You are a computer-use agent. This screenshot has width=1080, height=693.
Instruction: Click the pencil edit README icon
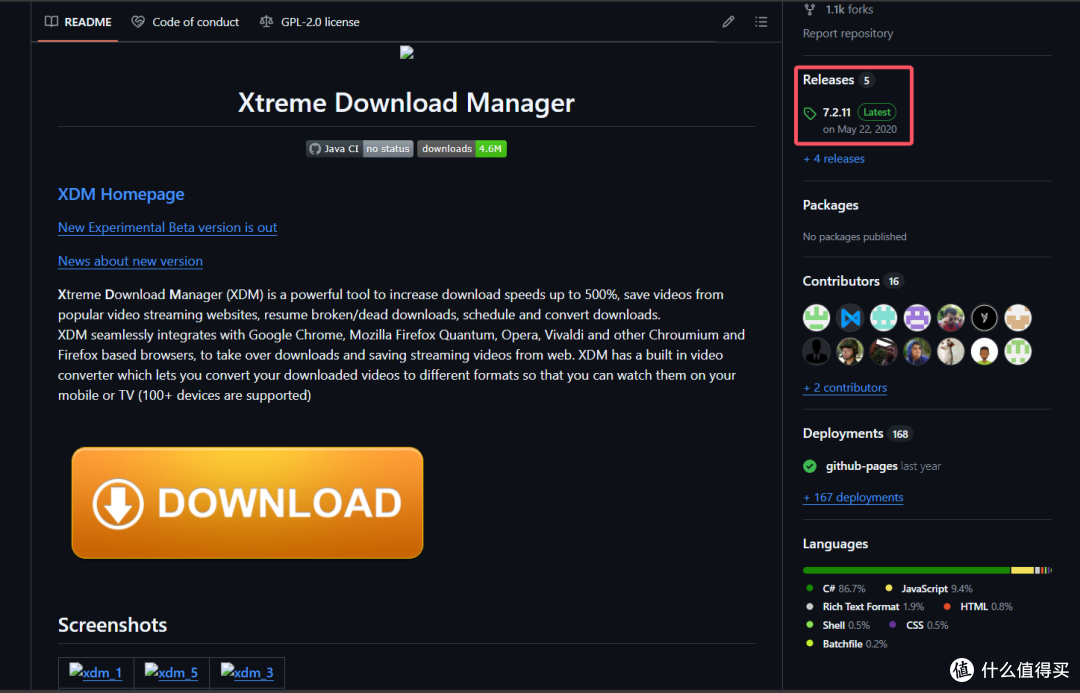pos(728,22)
